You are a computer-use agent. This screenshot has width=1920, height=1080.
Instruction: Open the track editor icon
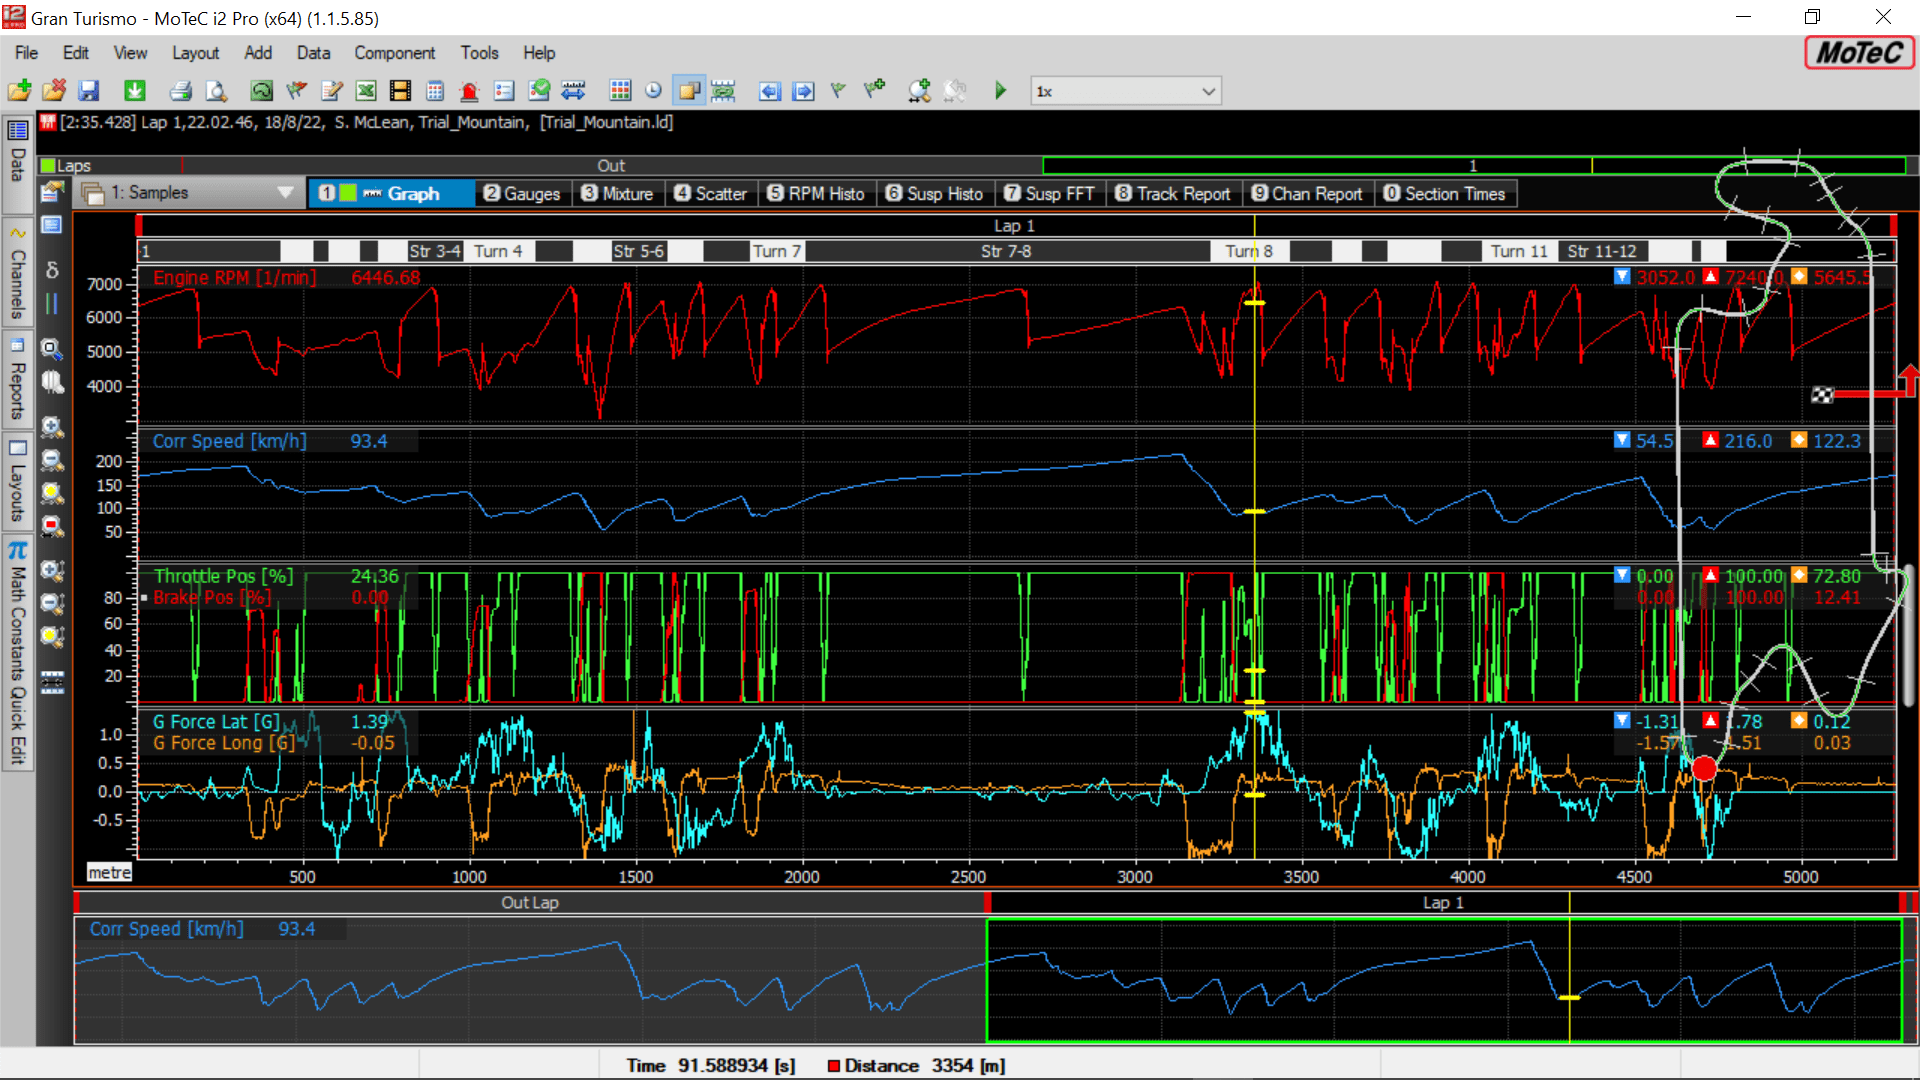261,91
